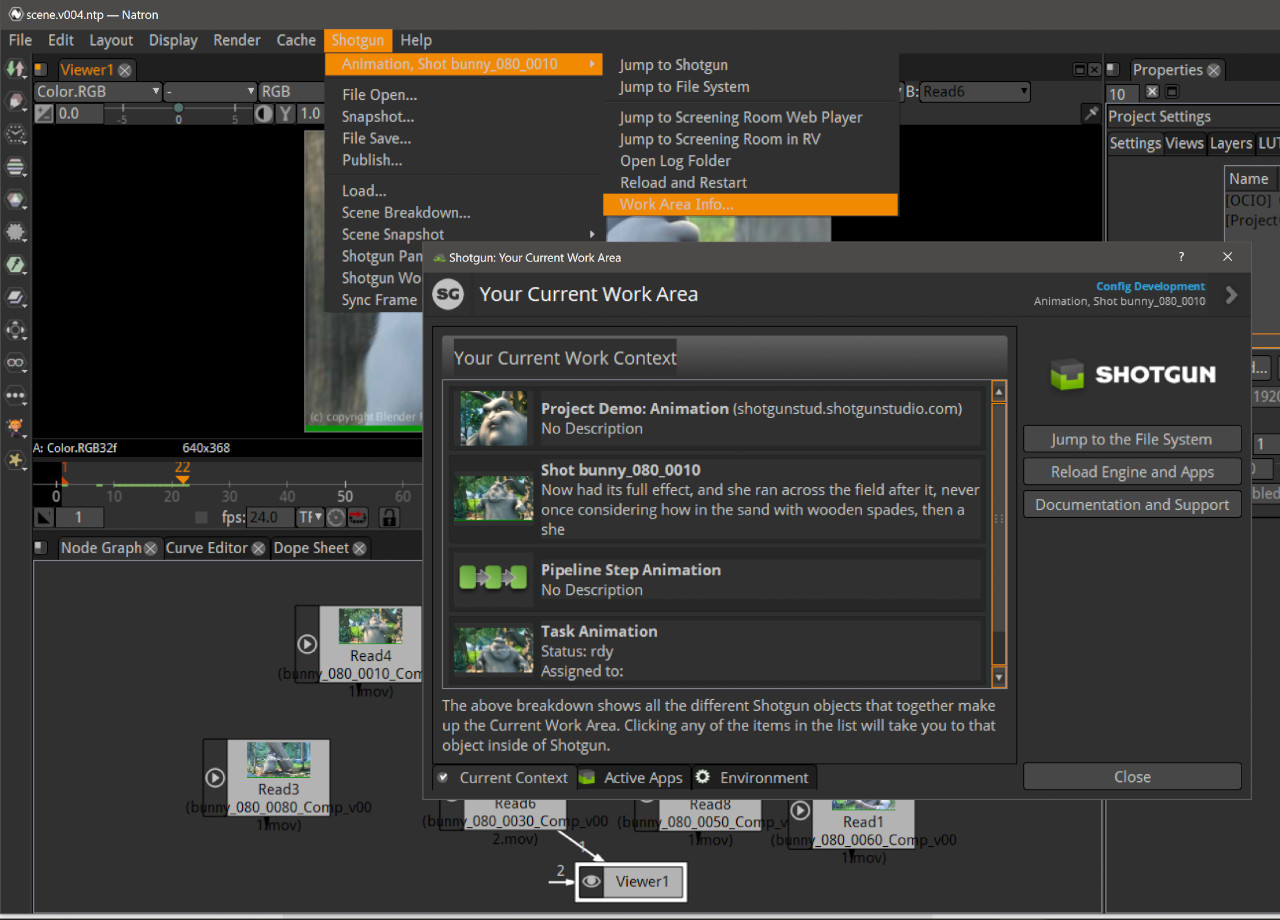The image size is (1280, 920).
Task: Click the work context scroll-up arrow
Action: tap(998, 392)
